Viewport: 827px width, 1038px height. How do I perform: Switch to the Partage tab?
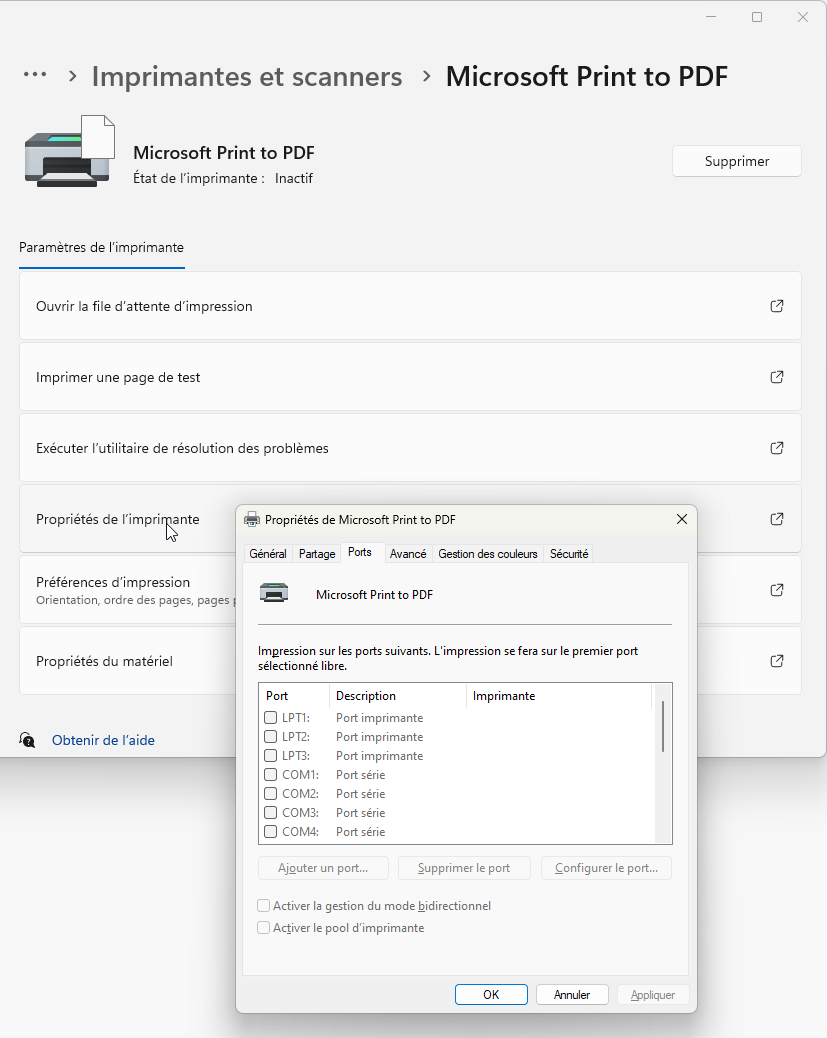coord(316,554)
